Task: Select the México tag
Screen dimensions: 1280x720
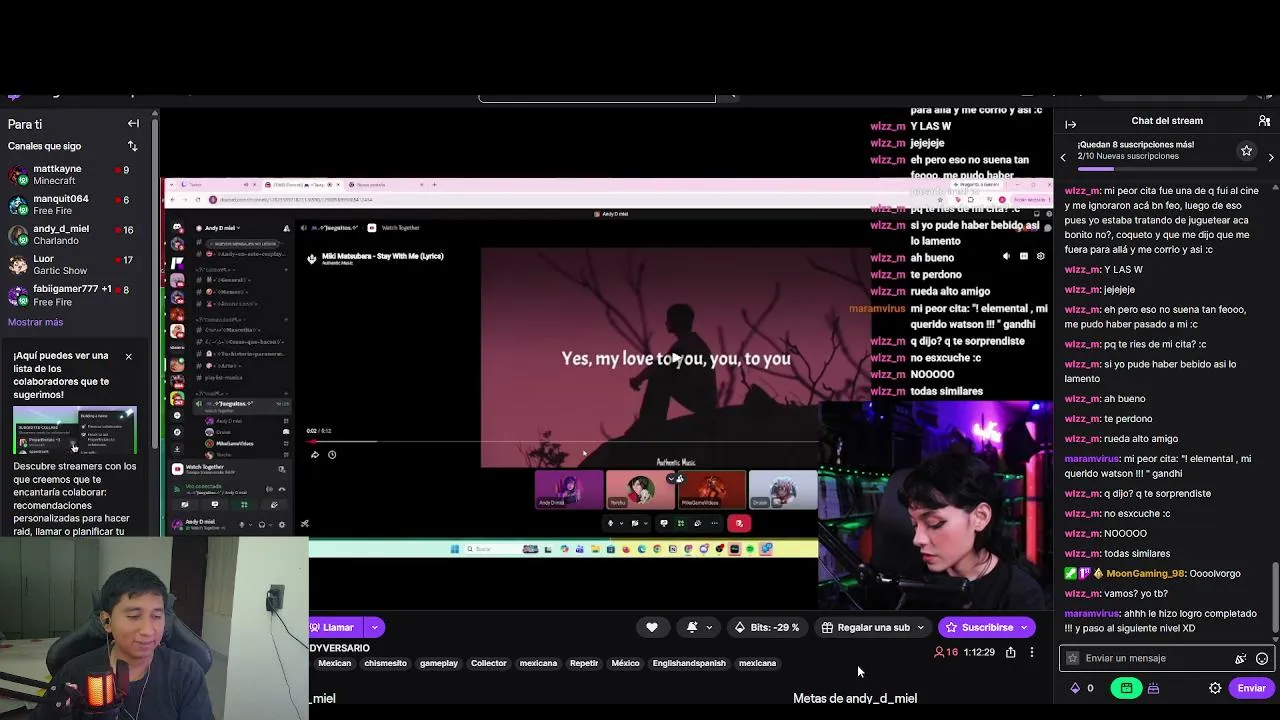Action: (x=625, y=663)
